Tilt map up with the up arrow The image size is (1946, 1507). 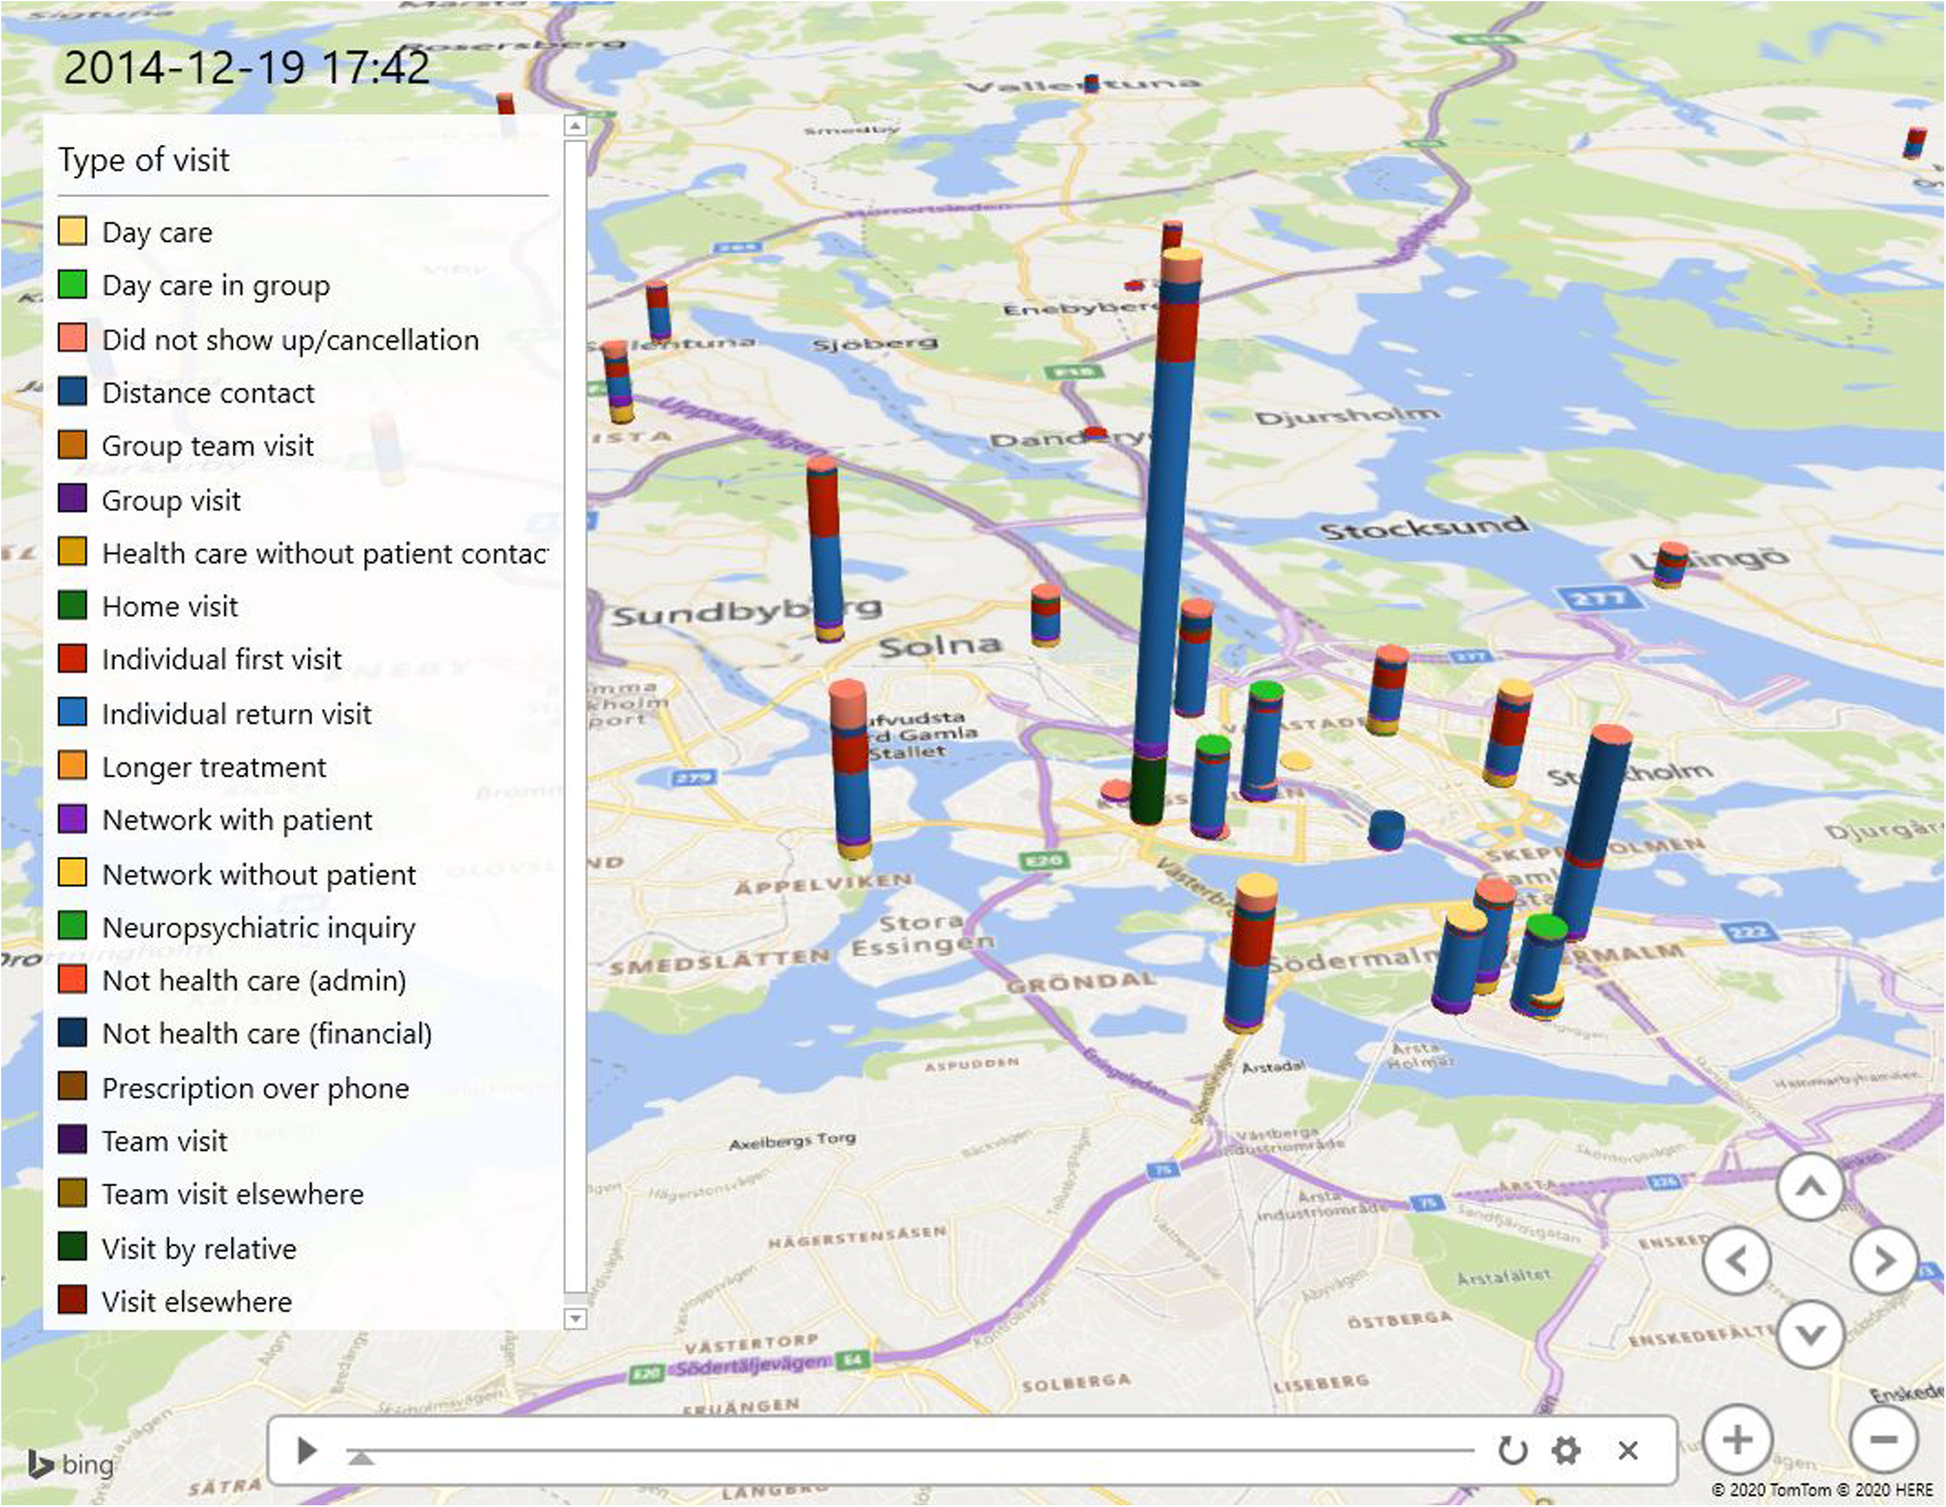tap(1810, 1187)
